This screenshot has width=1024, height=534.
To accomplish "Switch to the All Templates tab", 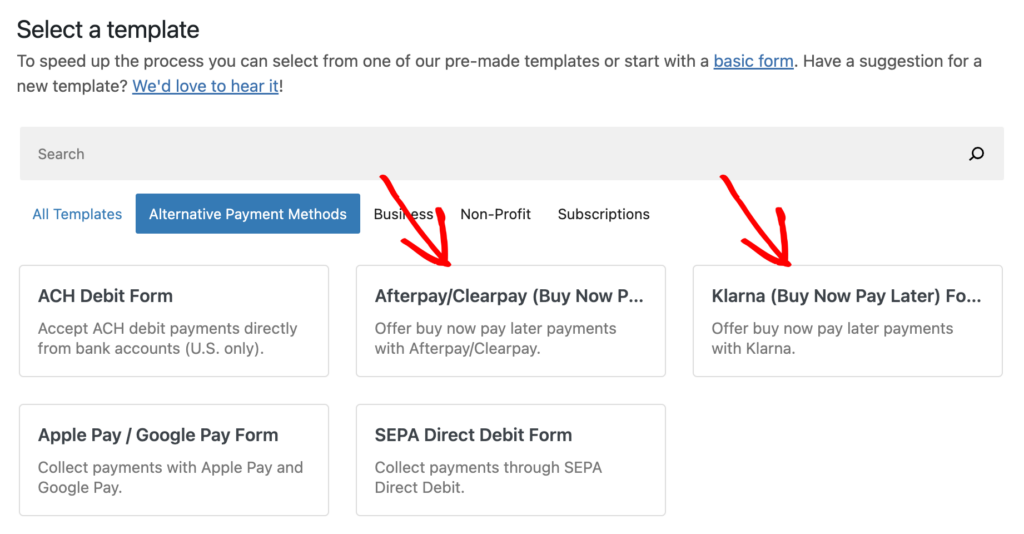I will [x=77, y=214].
